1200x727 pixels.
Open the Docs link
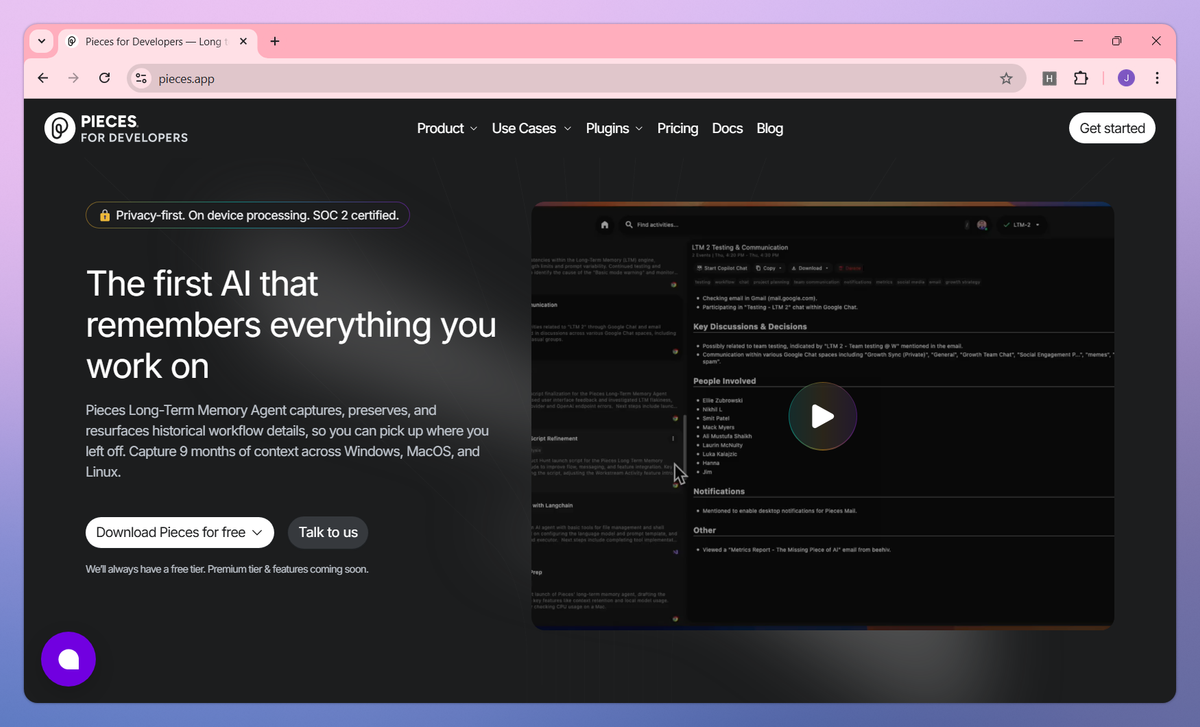[727, 128]
